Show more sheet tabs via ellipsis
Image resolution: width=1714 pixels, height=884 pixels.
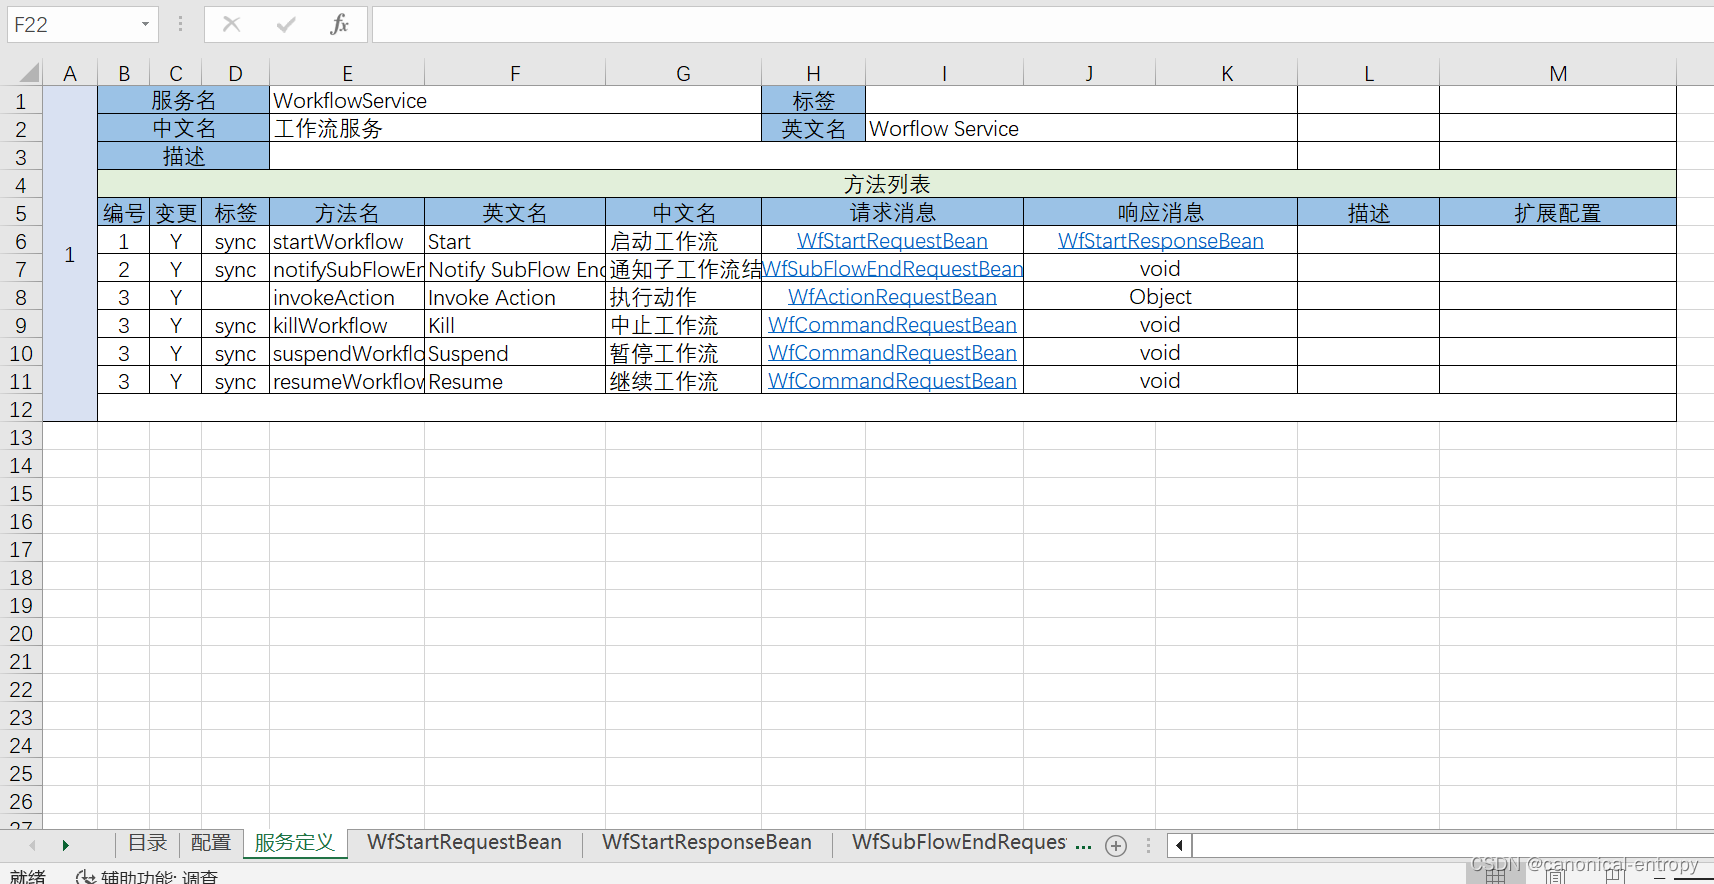point(1083,845)
